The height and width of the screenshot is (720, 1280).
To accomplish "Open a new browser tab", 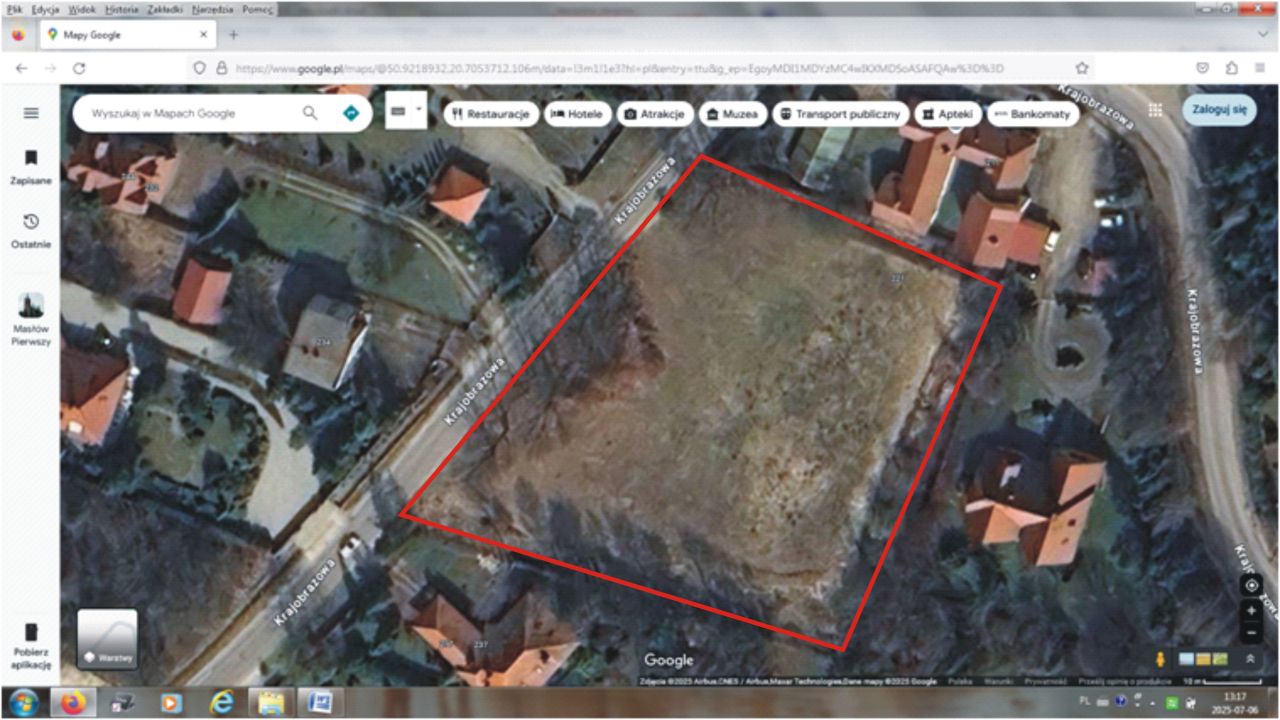I will pos(233,35).
